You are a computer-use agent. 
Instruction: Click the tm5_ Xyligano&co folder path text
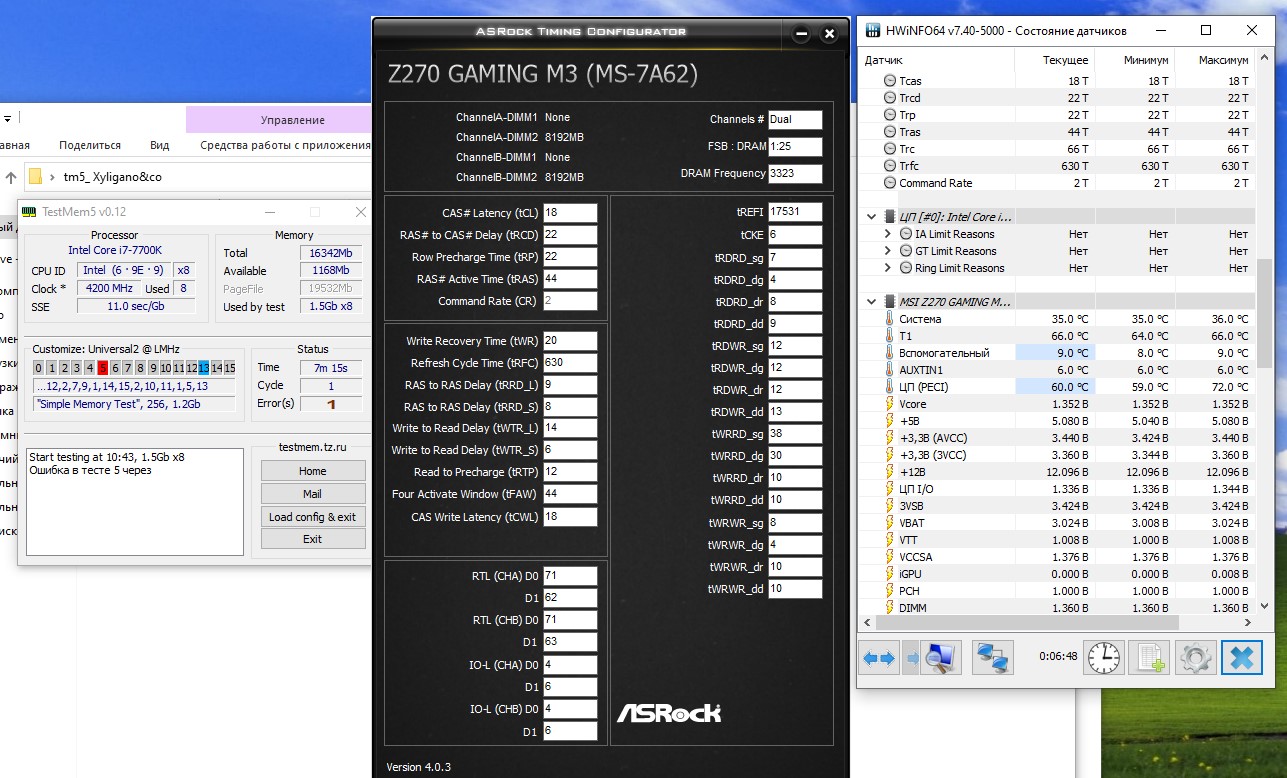point(113,177)
